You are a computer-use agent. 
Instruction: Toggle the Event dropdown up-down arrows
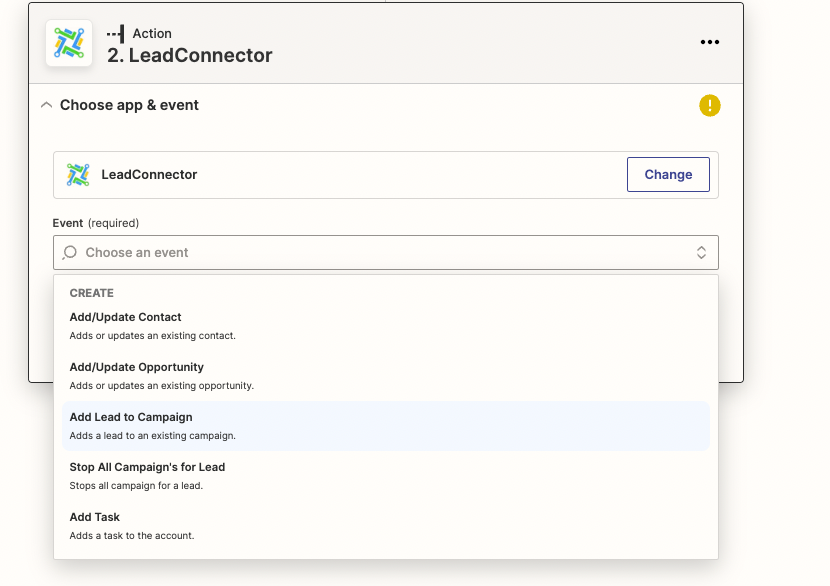[x=701, y=253]
